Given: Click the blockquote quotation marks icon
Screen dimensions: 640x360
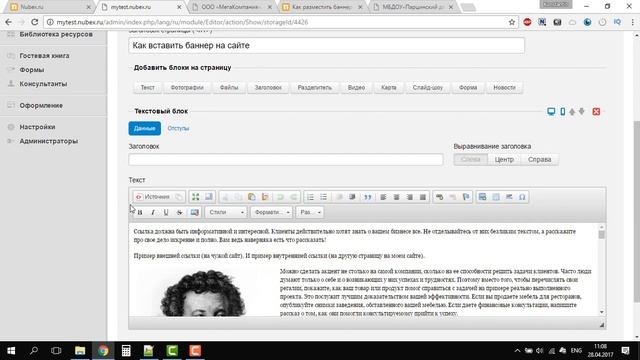Looking at the screenshot, I should pos(368,197).
